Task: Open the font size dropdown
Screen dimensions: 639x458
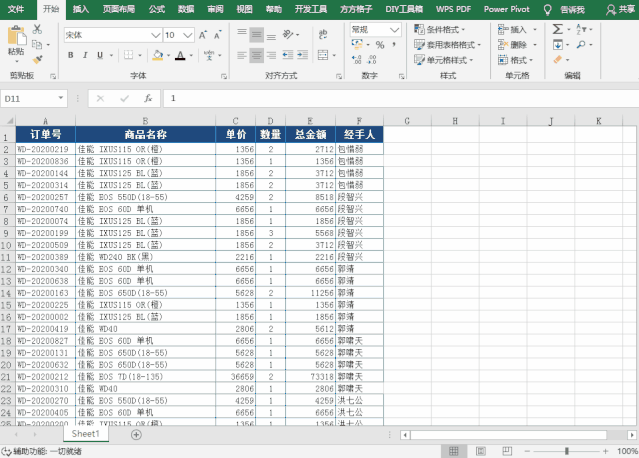Action: tap(187, 35)
